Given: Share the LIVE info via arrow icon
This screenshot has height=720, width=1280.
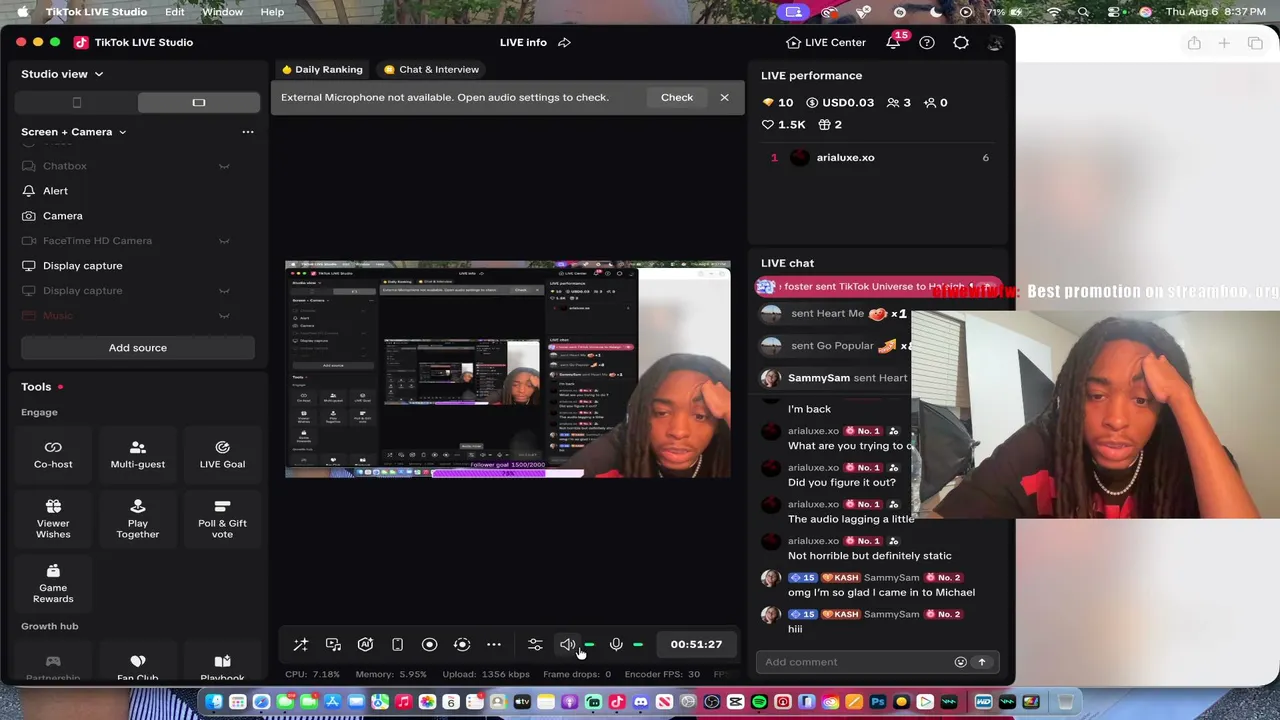Looking at the screenshot, I should pyautogui.click(x=564, y=42).
